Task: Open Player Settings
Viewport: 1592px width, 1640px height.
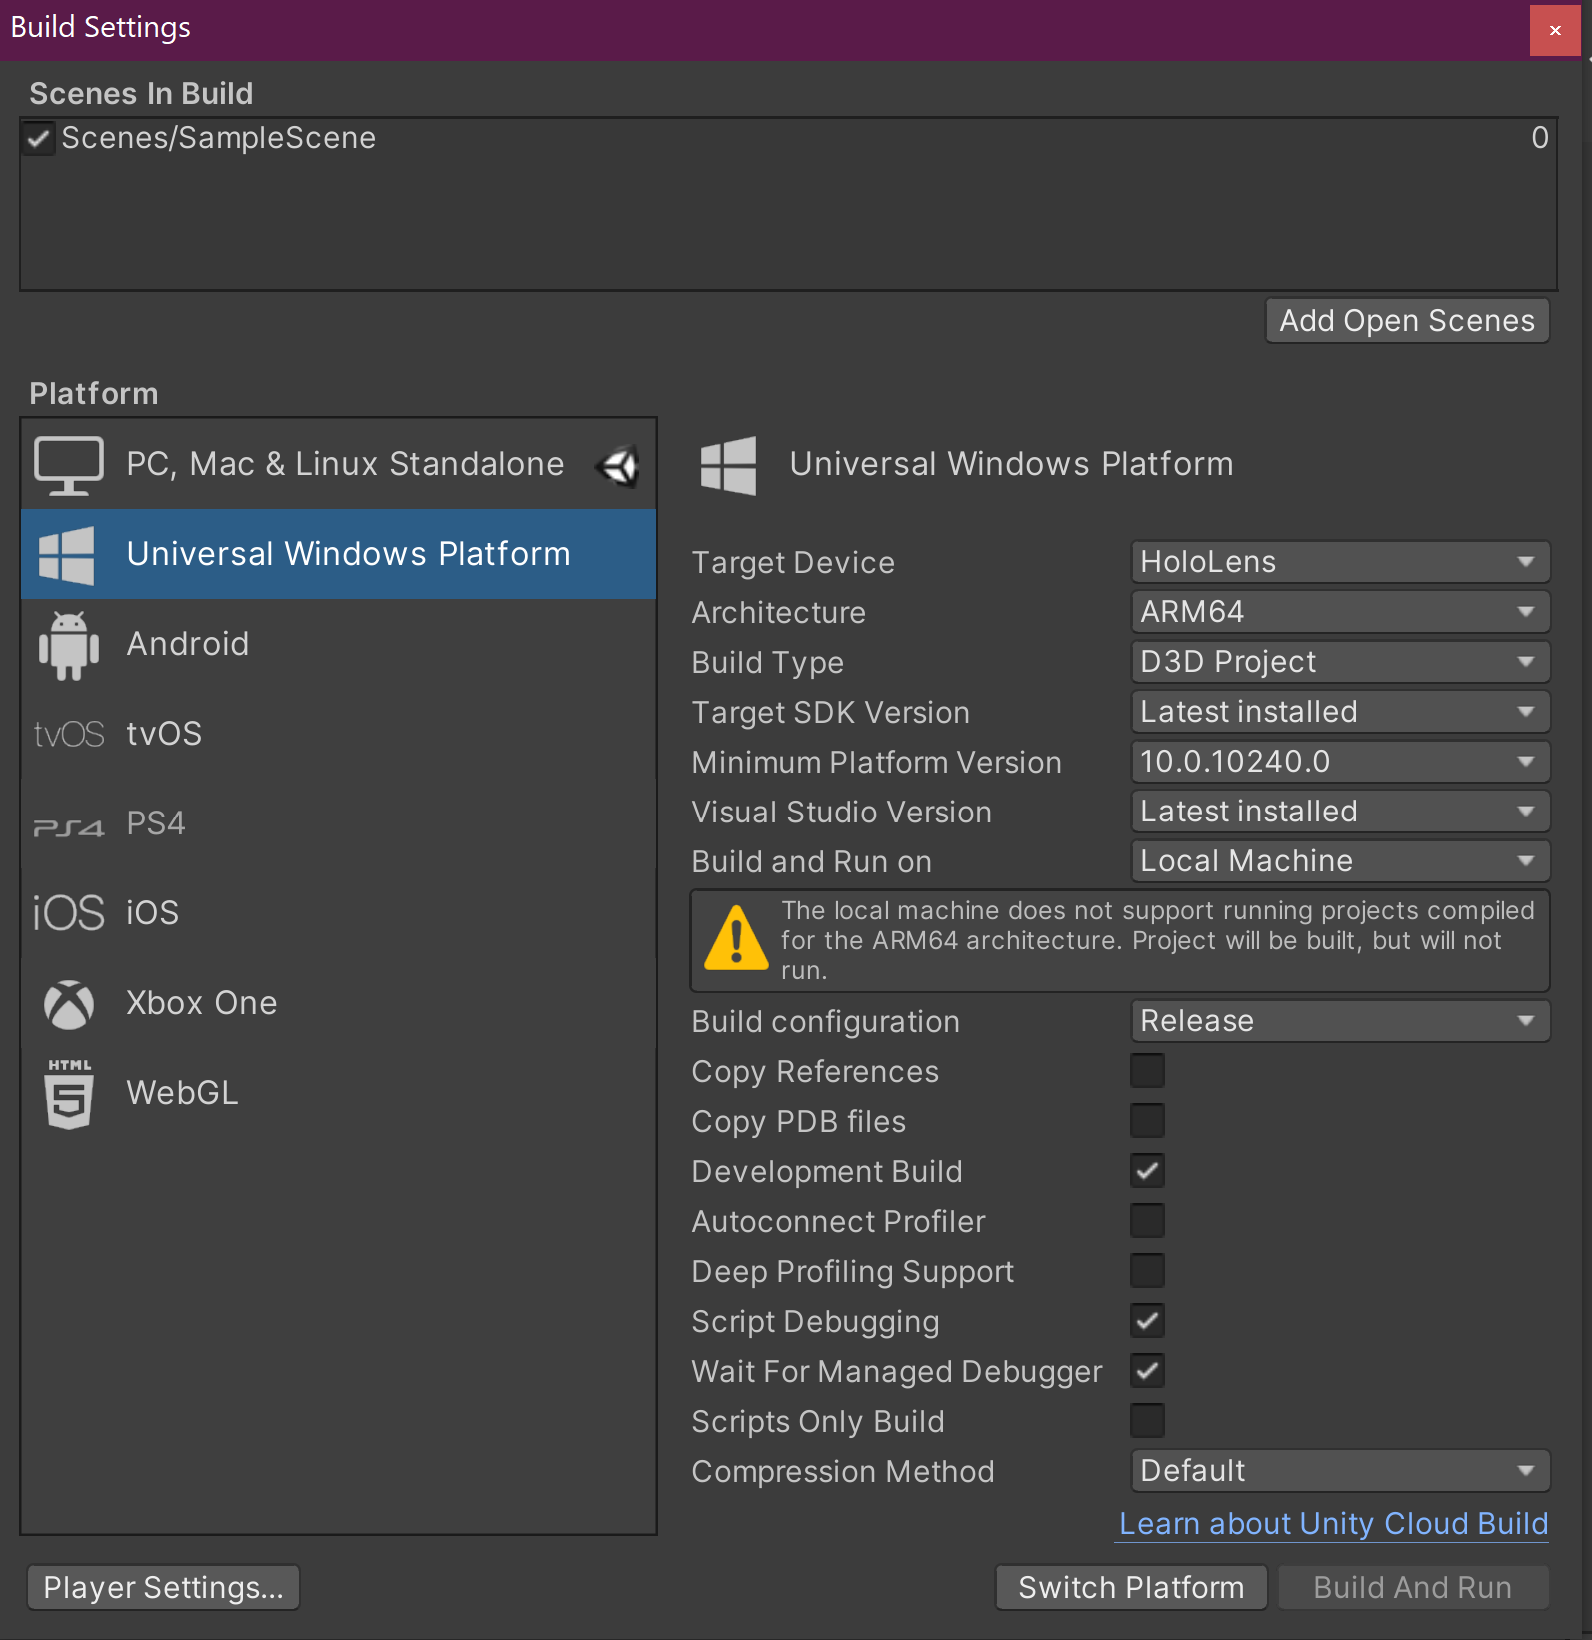Action: point(164,1588)
